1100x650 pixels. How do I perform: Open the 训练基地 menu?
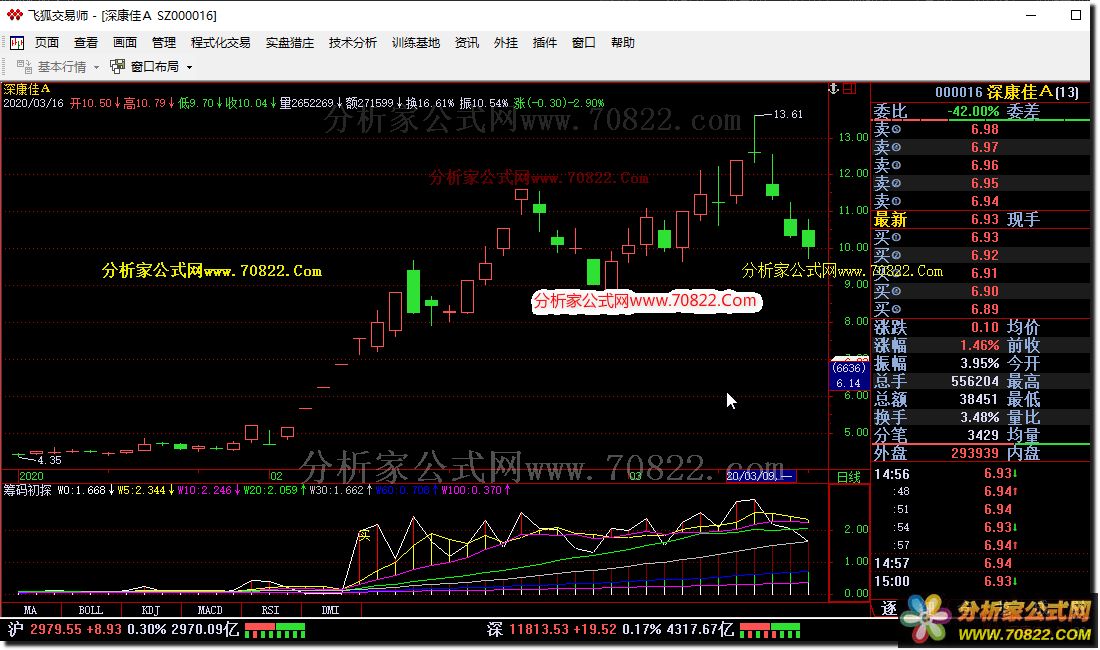pyautogui.click(x=416, y=43)
